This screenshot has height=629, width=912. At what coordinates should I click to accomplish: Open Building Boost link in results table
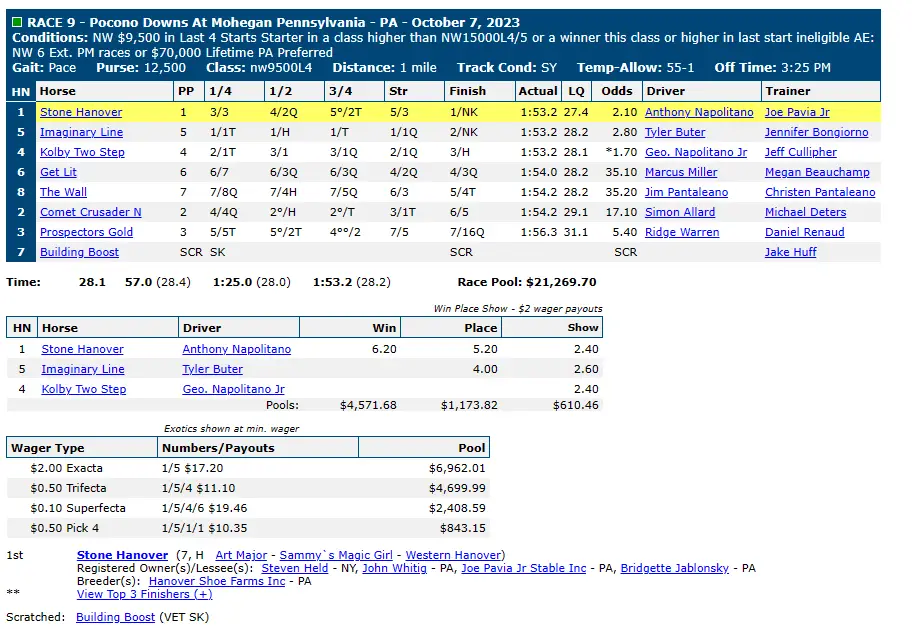tap(79, 252)
